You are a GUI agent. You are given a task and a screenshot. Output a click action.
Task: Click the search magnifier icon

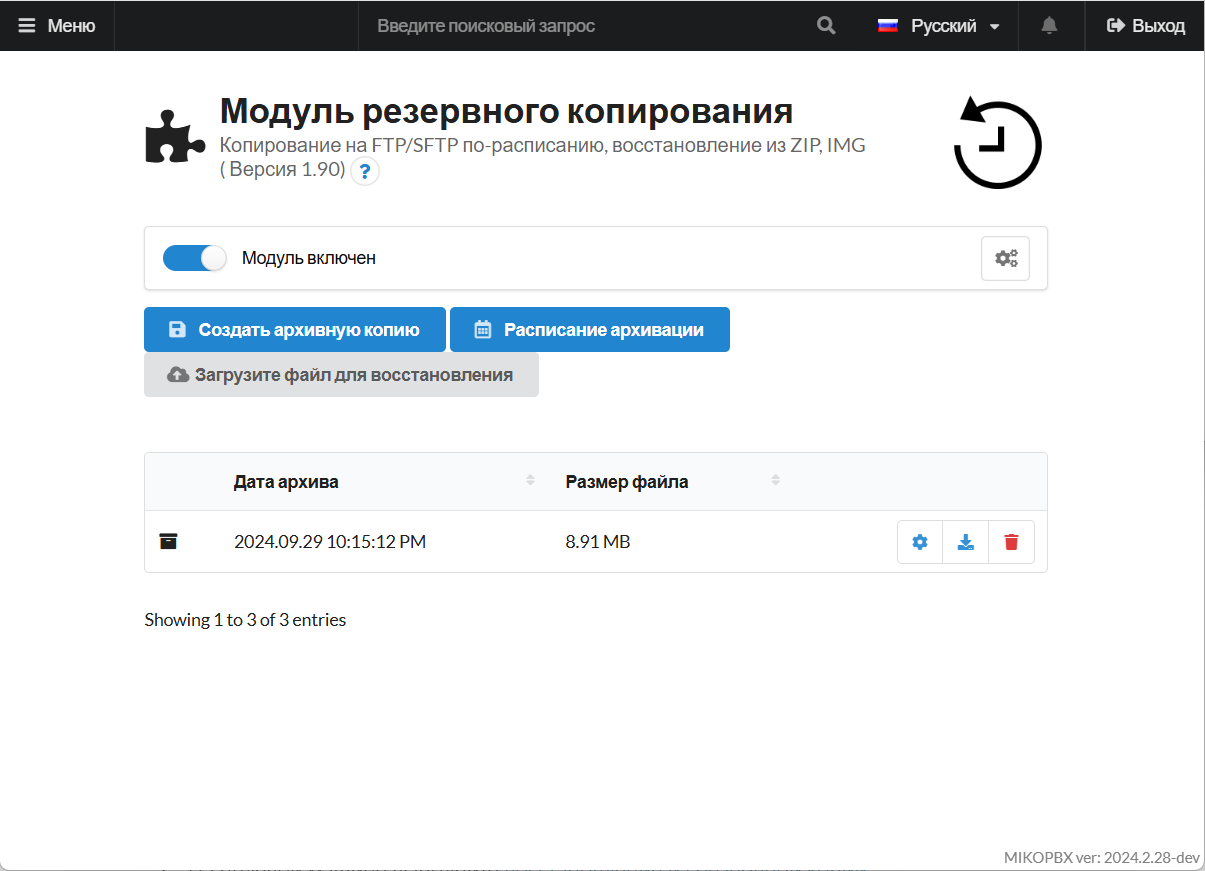pyautogui.click(x=826, y=26)
